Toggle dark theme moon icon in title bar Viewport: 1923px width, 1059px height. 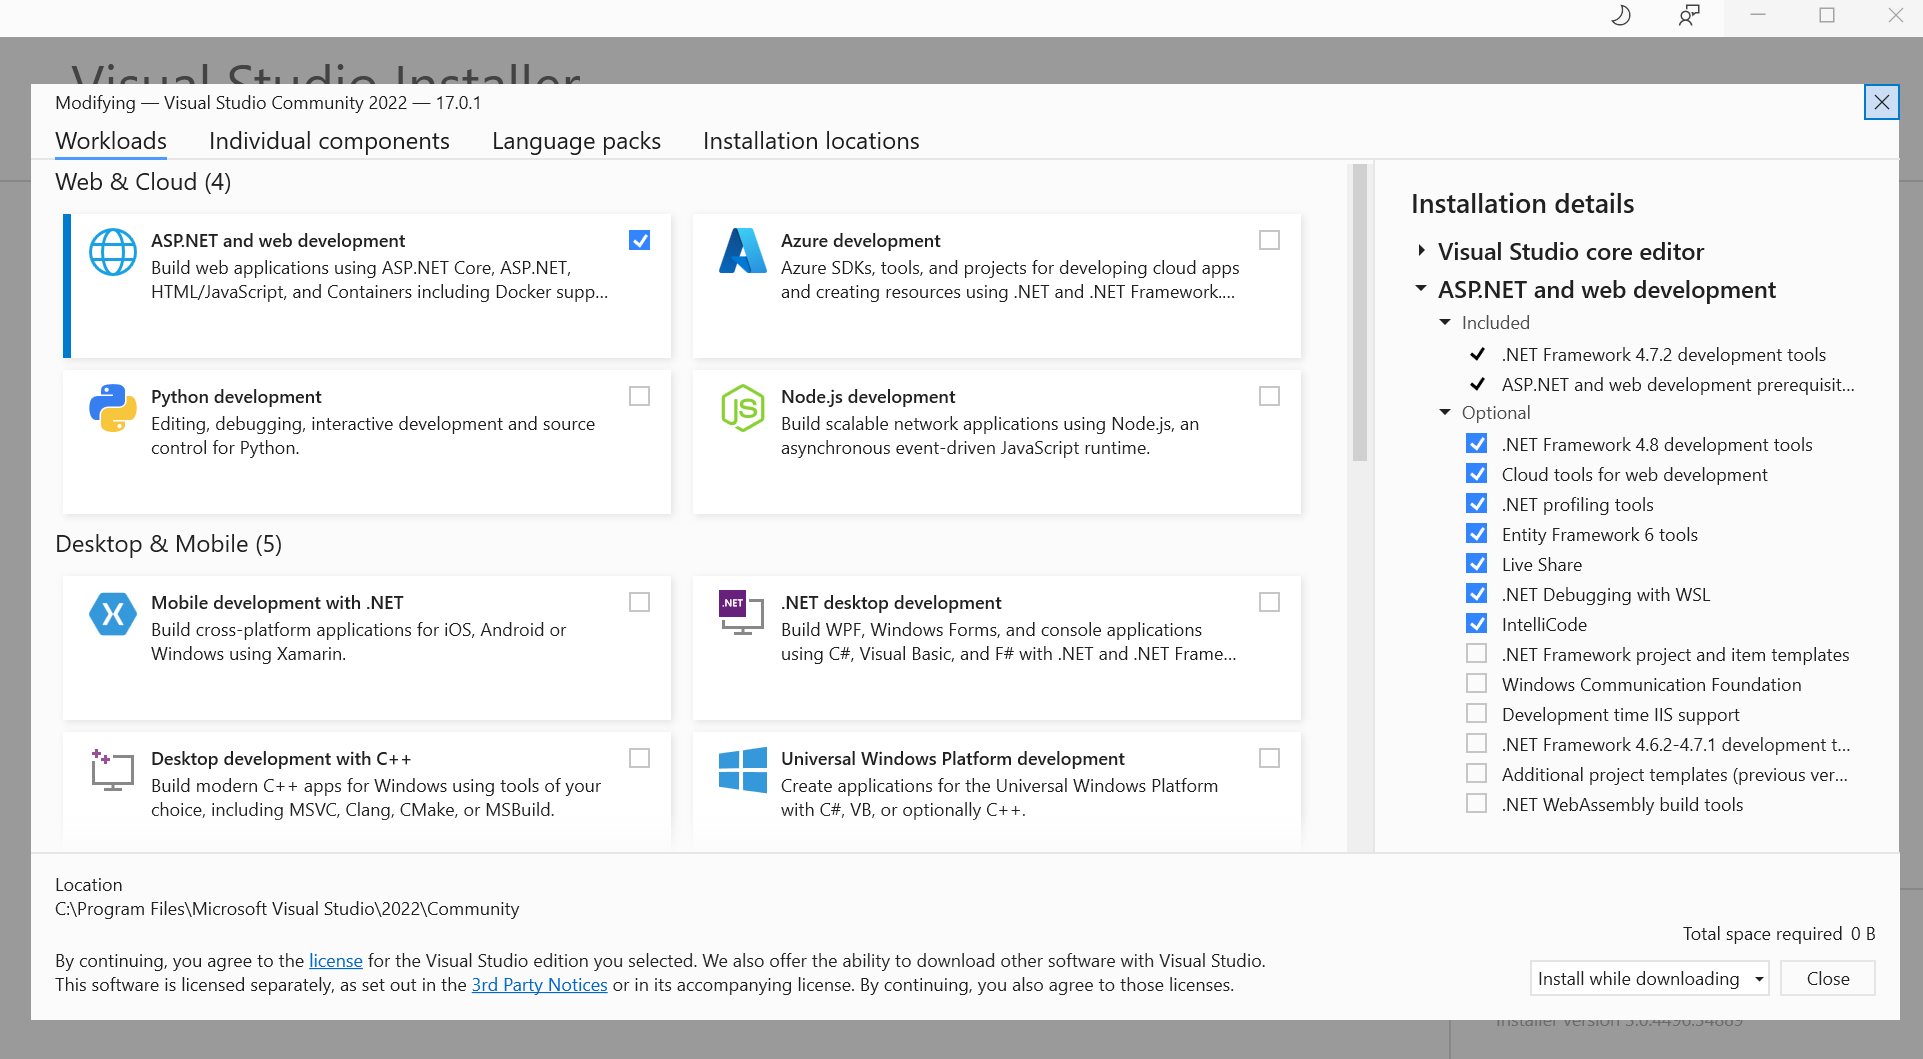(x=1621, y=15)
